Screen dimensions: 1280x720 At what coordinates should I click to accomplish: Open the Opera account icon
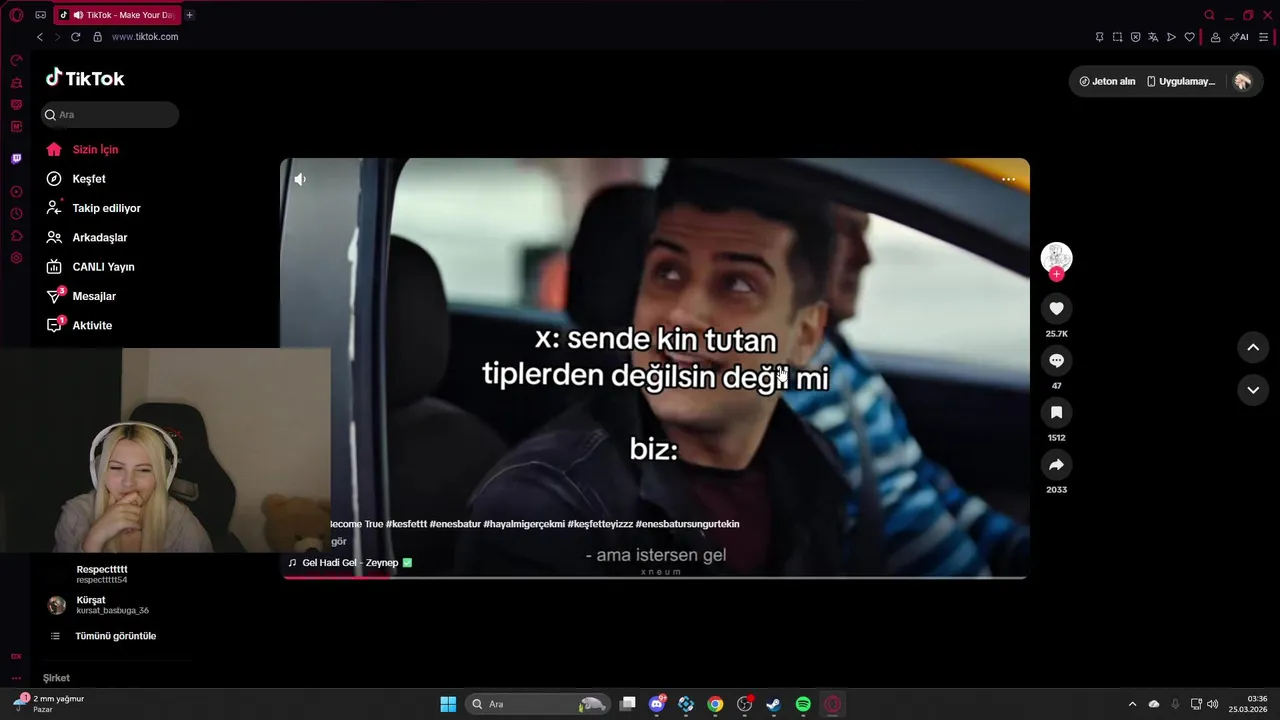1215,37
